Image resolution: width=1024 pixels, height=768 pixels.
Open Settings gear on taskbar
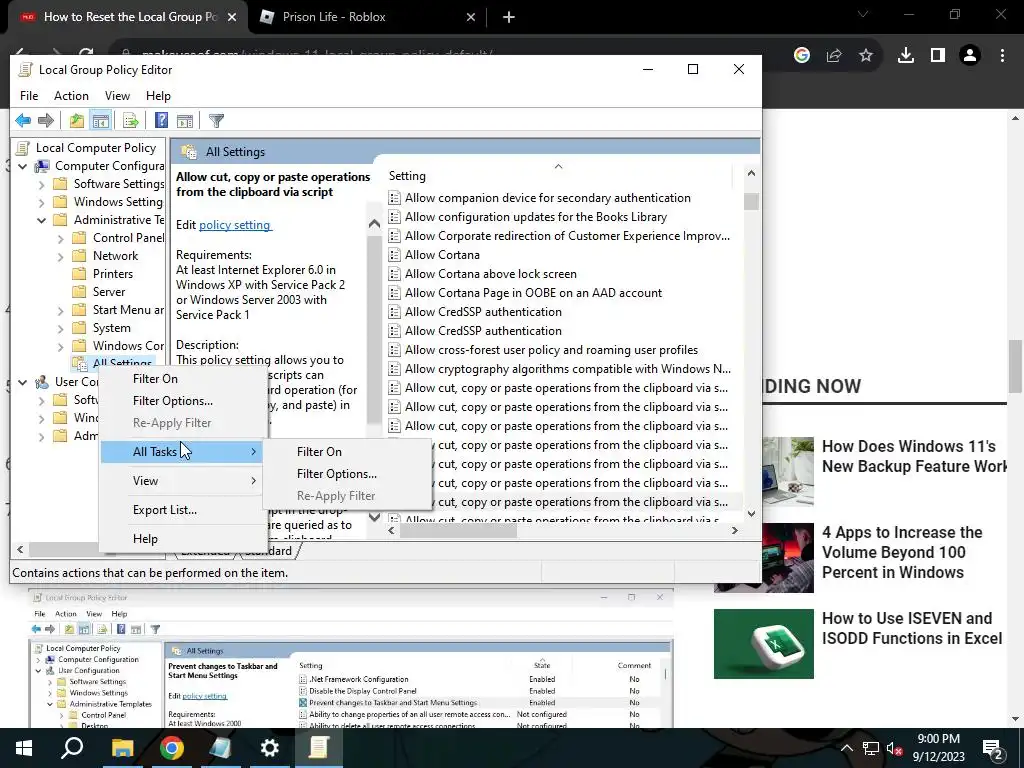(269, 748)
